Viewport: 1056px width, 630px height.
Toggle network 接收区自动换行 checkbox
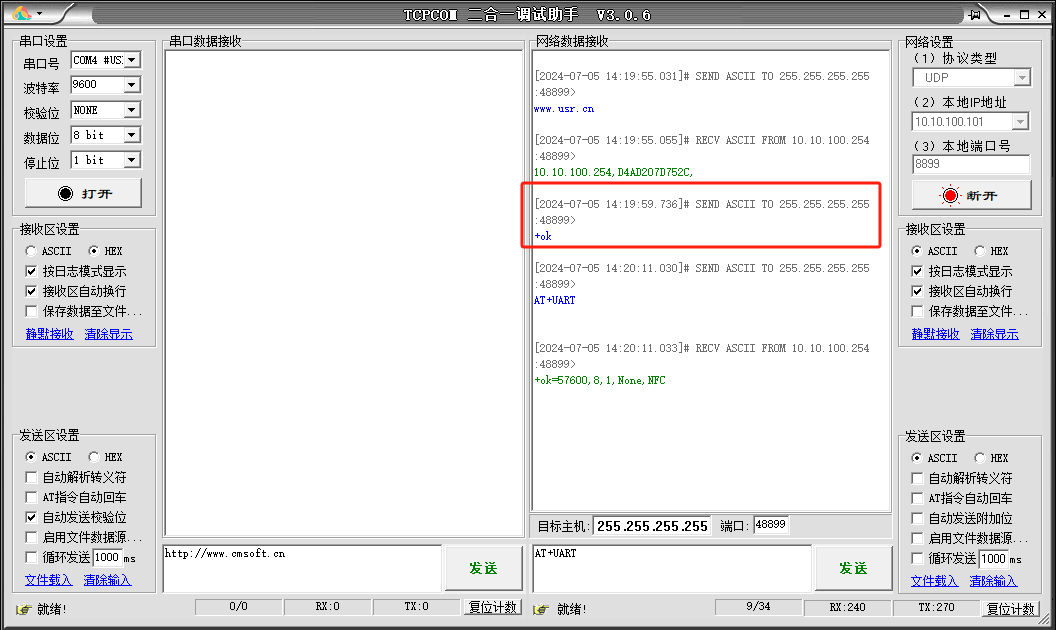click(917, 291)
